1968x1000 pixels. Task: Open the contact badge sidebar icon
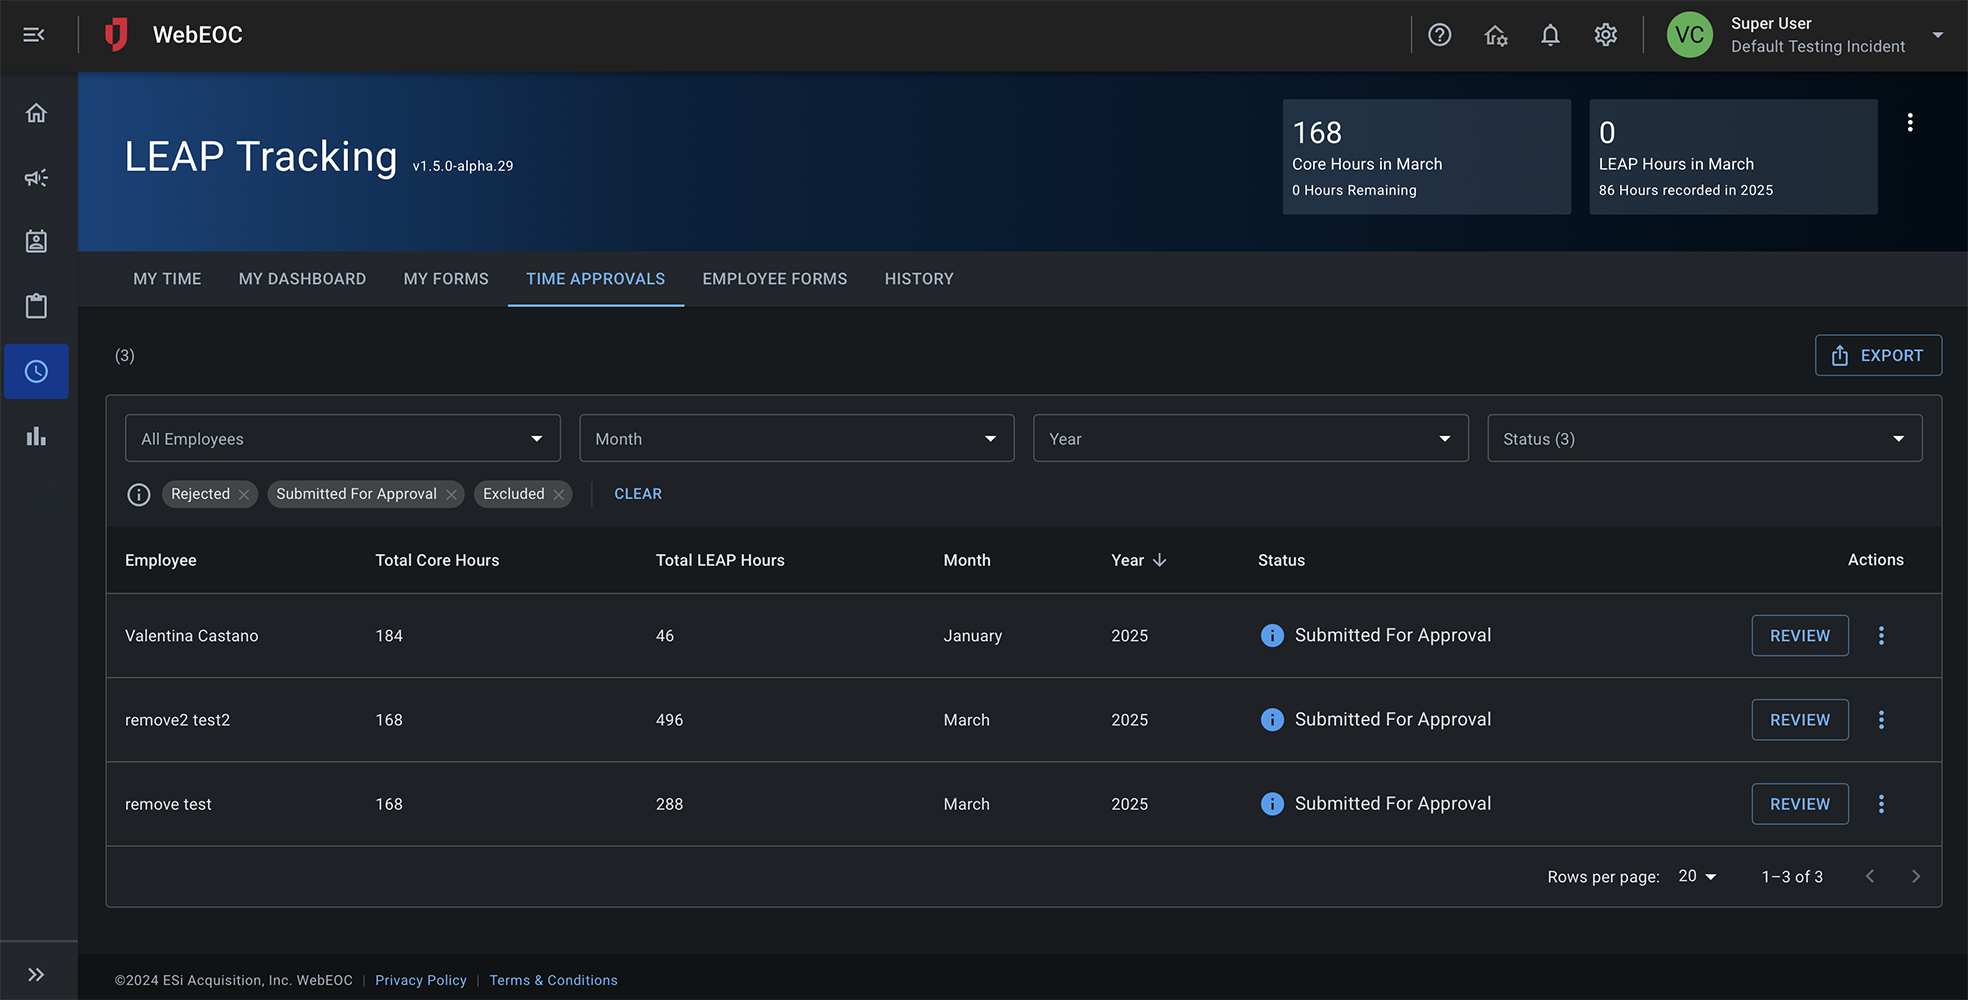click(x=36, y=241)
